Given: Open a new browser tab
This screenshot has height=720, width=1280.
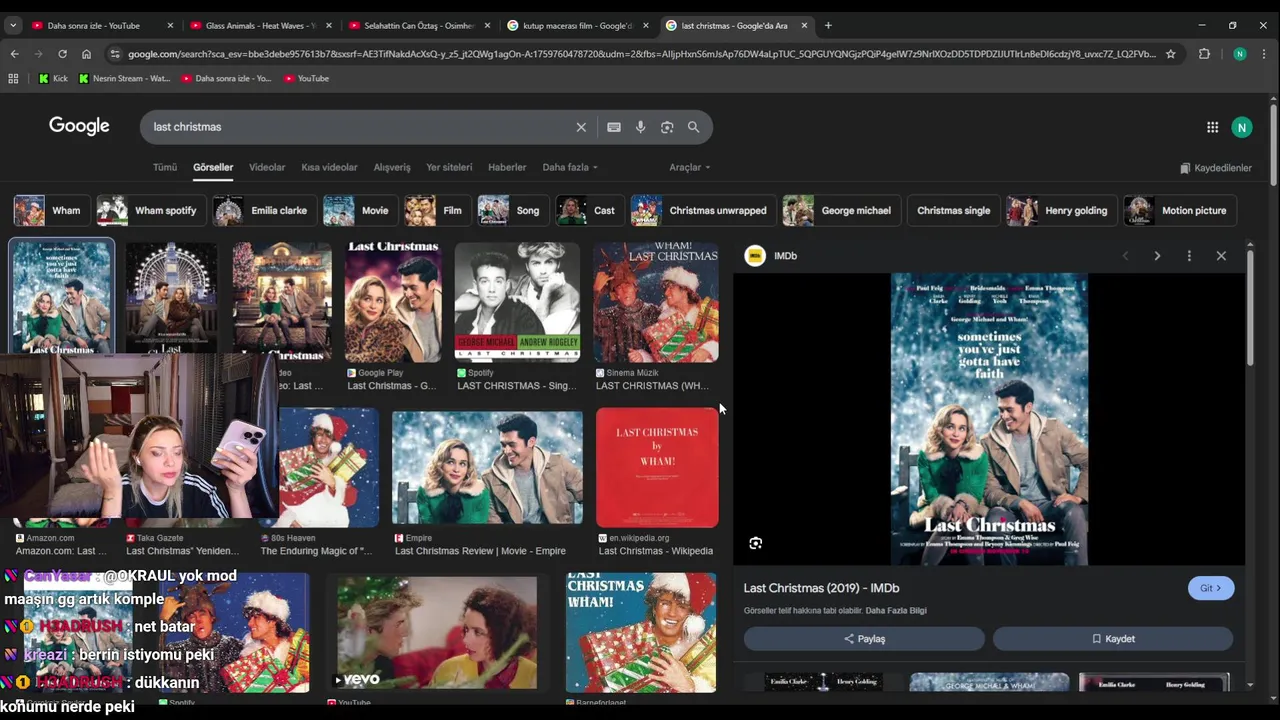Looking at the screenshot, I should [827, 25].
